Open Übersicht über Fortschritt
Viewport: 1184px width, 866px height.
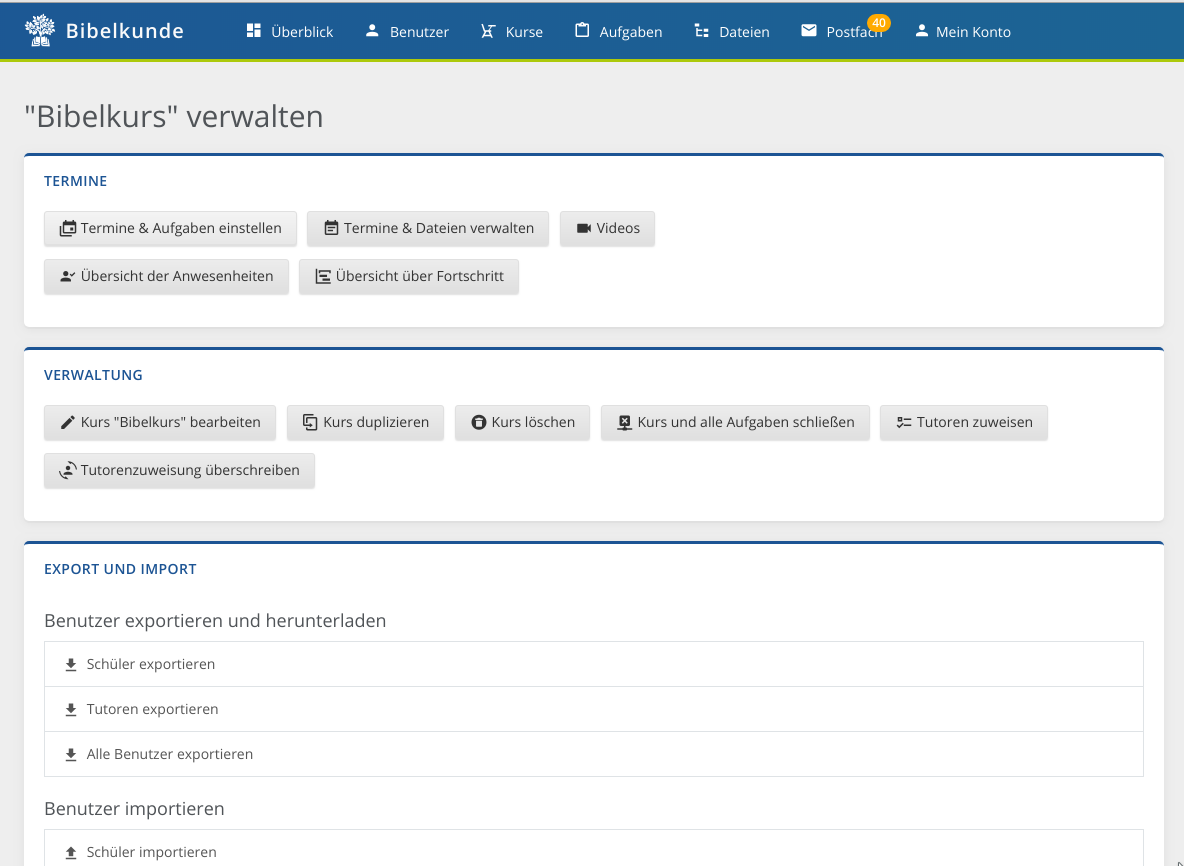click(x=409, y=276)
